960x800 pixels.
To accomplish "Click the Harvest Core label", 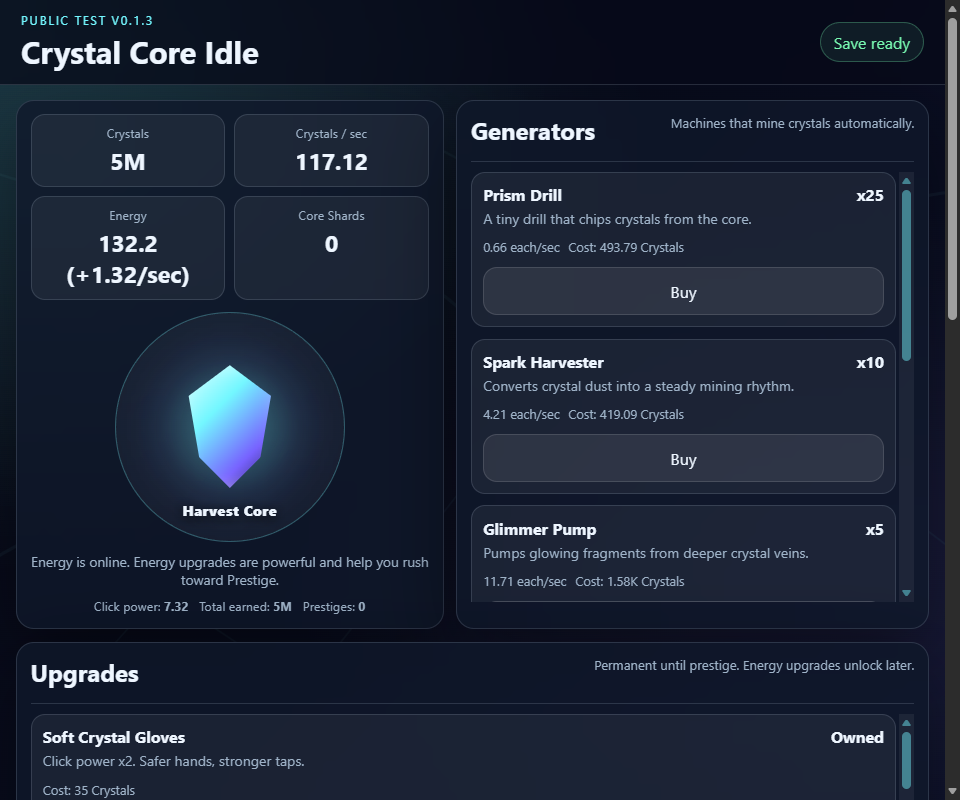I will (230, 511).
